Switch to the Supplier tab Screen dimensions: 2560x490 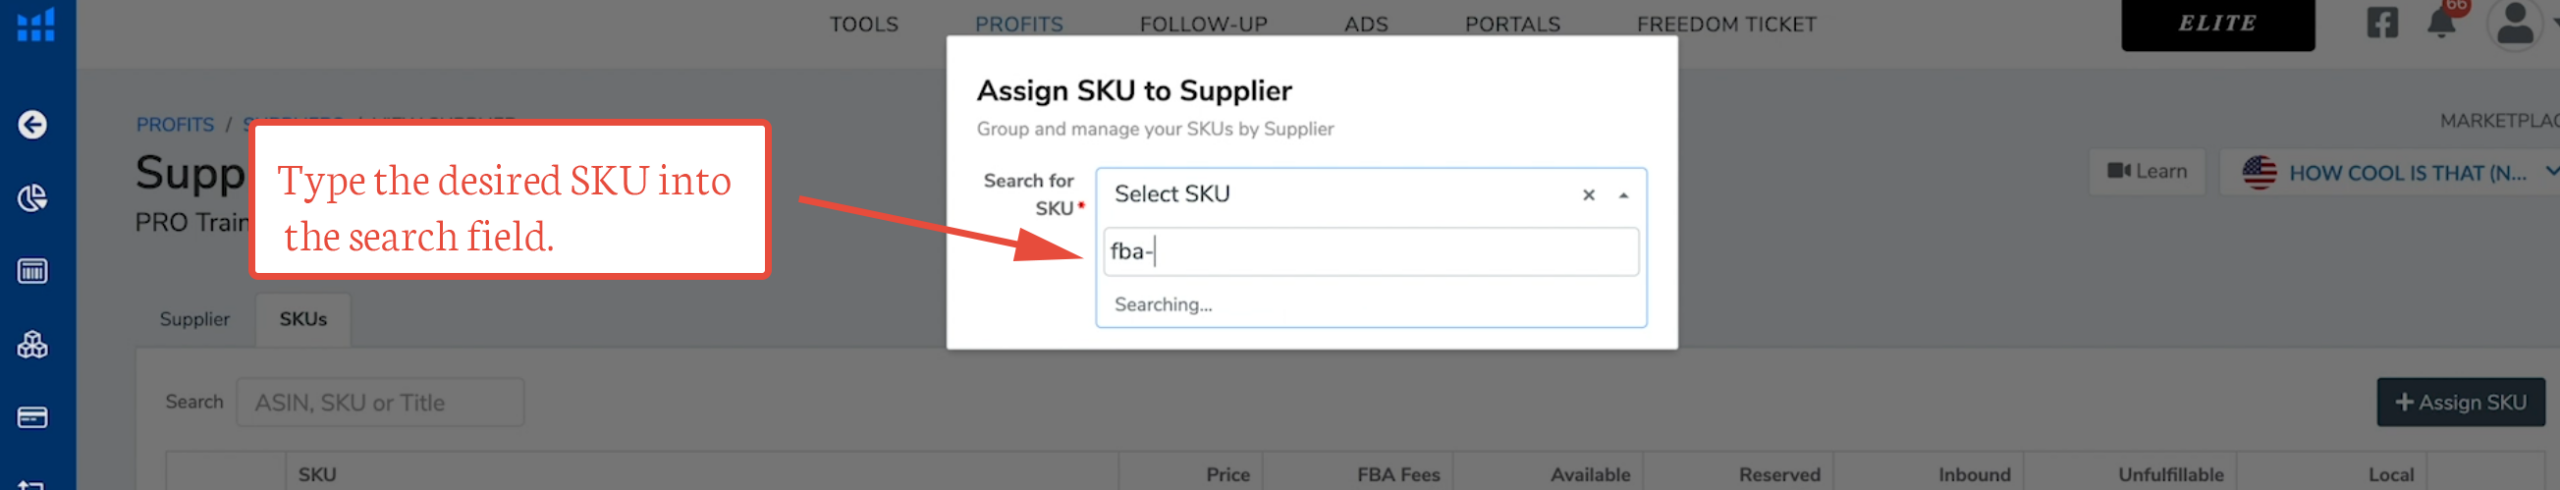(195, 319)
